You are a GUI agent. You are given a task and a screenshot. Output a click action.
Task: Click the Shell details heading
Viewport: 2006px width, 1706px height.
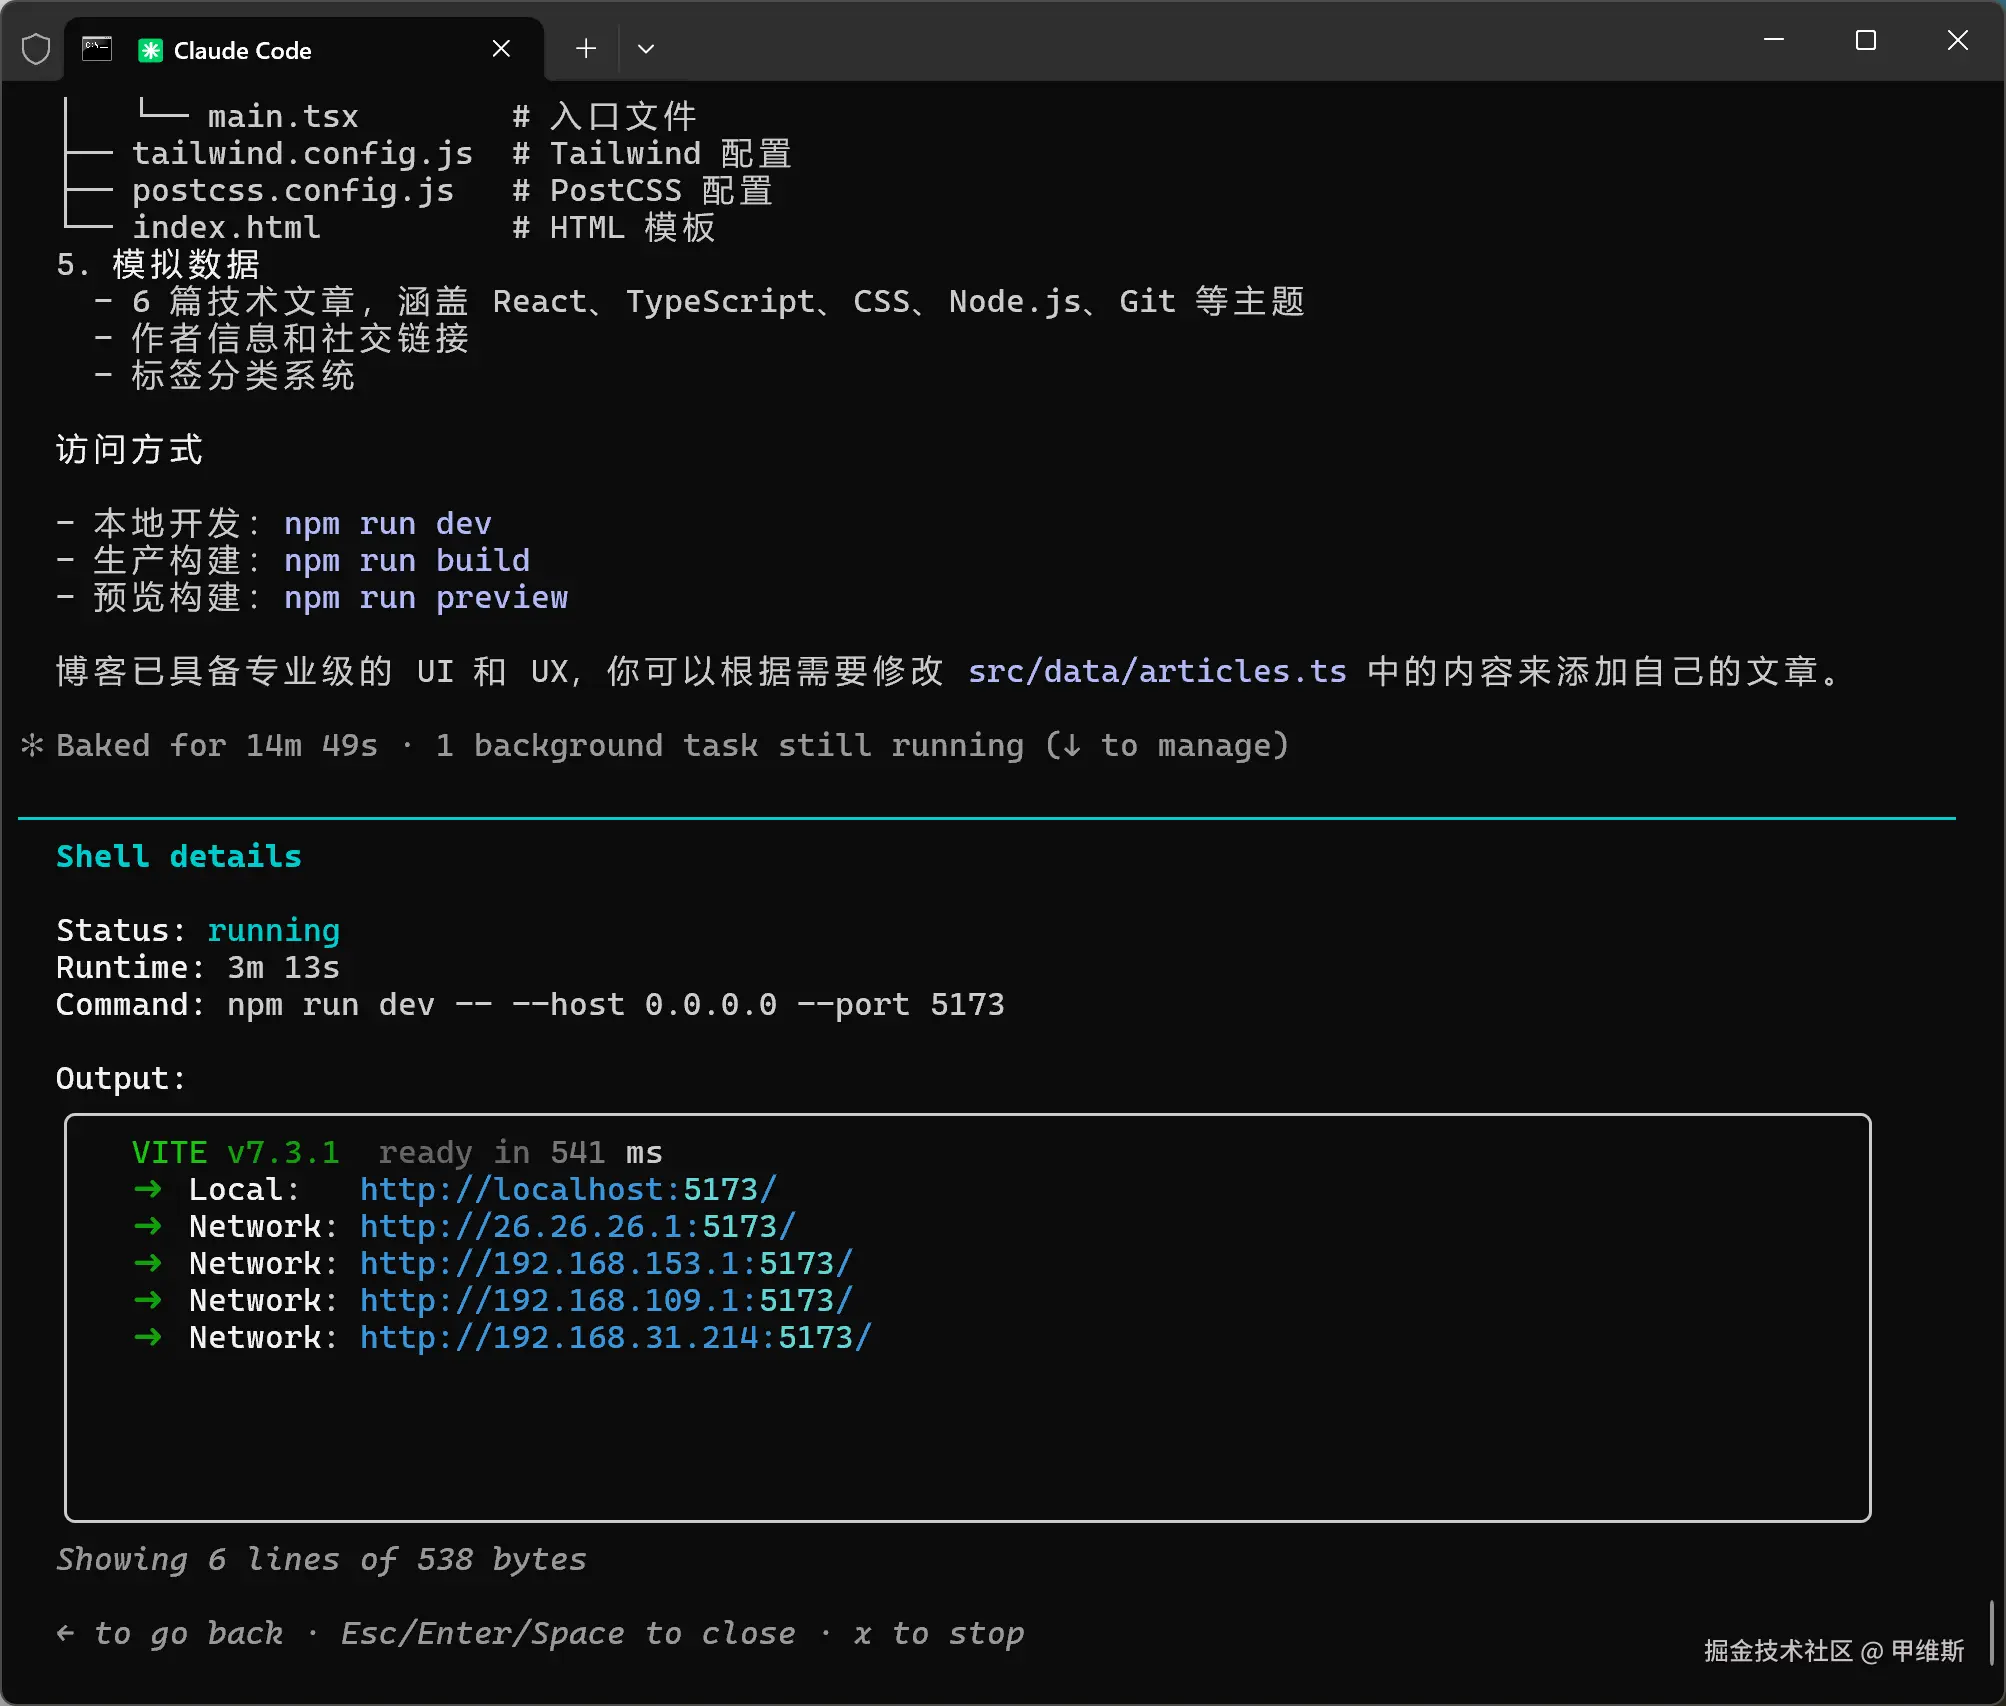(x=178, y=856)
